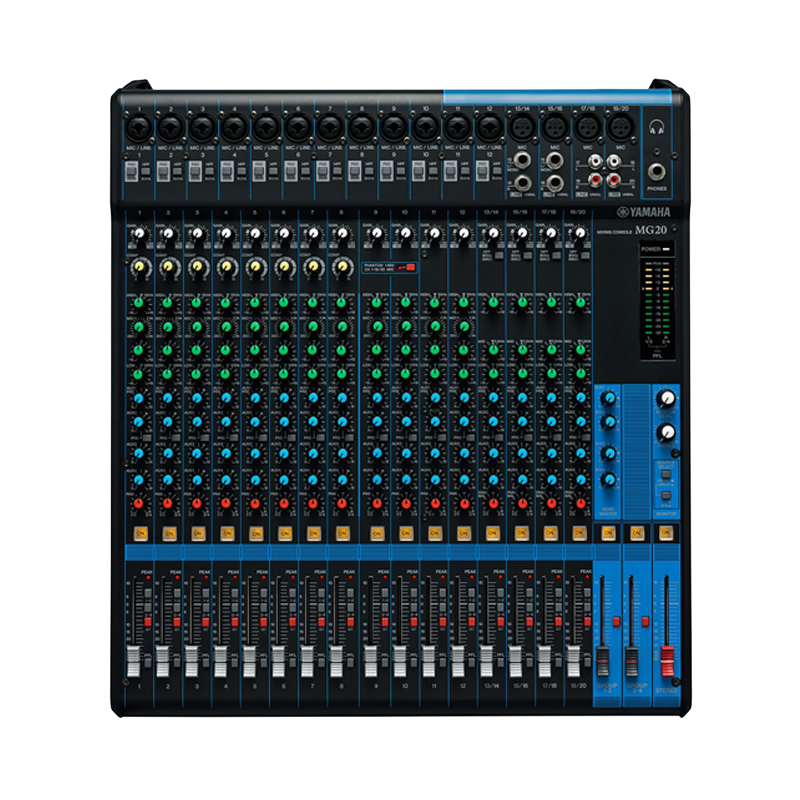
Task: Click channel 1 white GAIN knob
Action: pos(139,234)
